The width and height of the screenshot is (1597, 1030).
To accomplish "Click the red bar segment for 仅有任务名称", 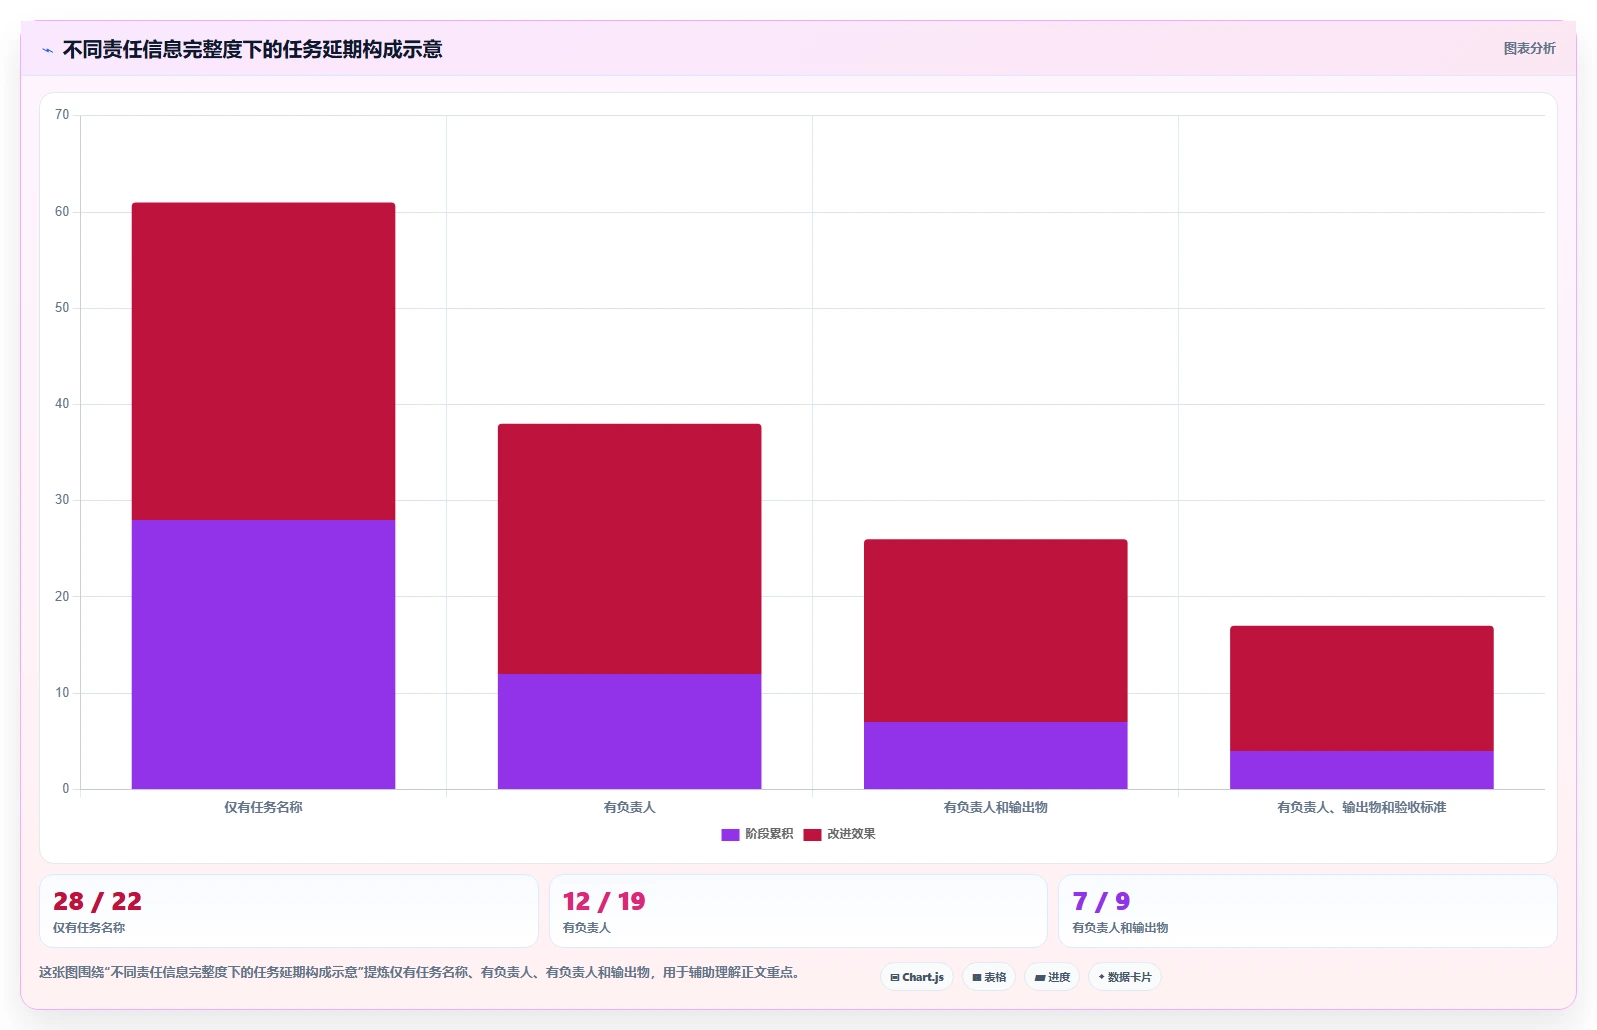I will pos(263,361).
